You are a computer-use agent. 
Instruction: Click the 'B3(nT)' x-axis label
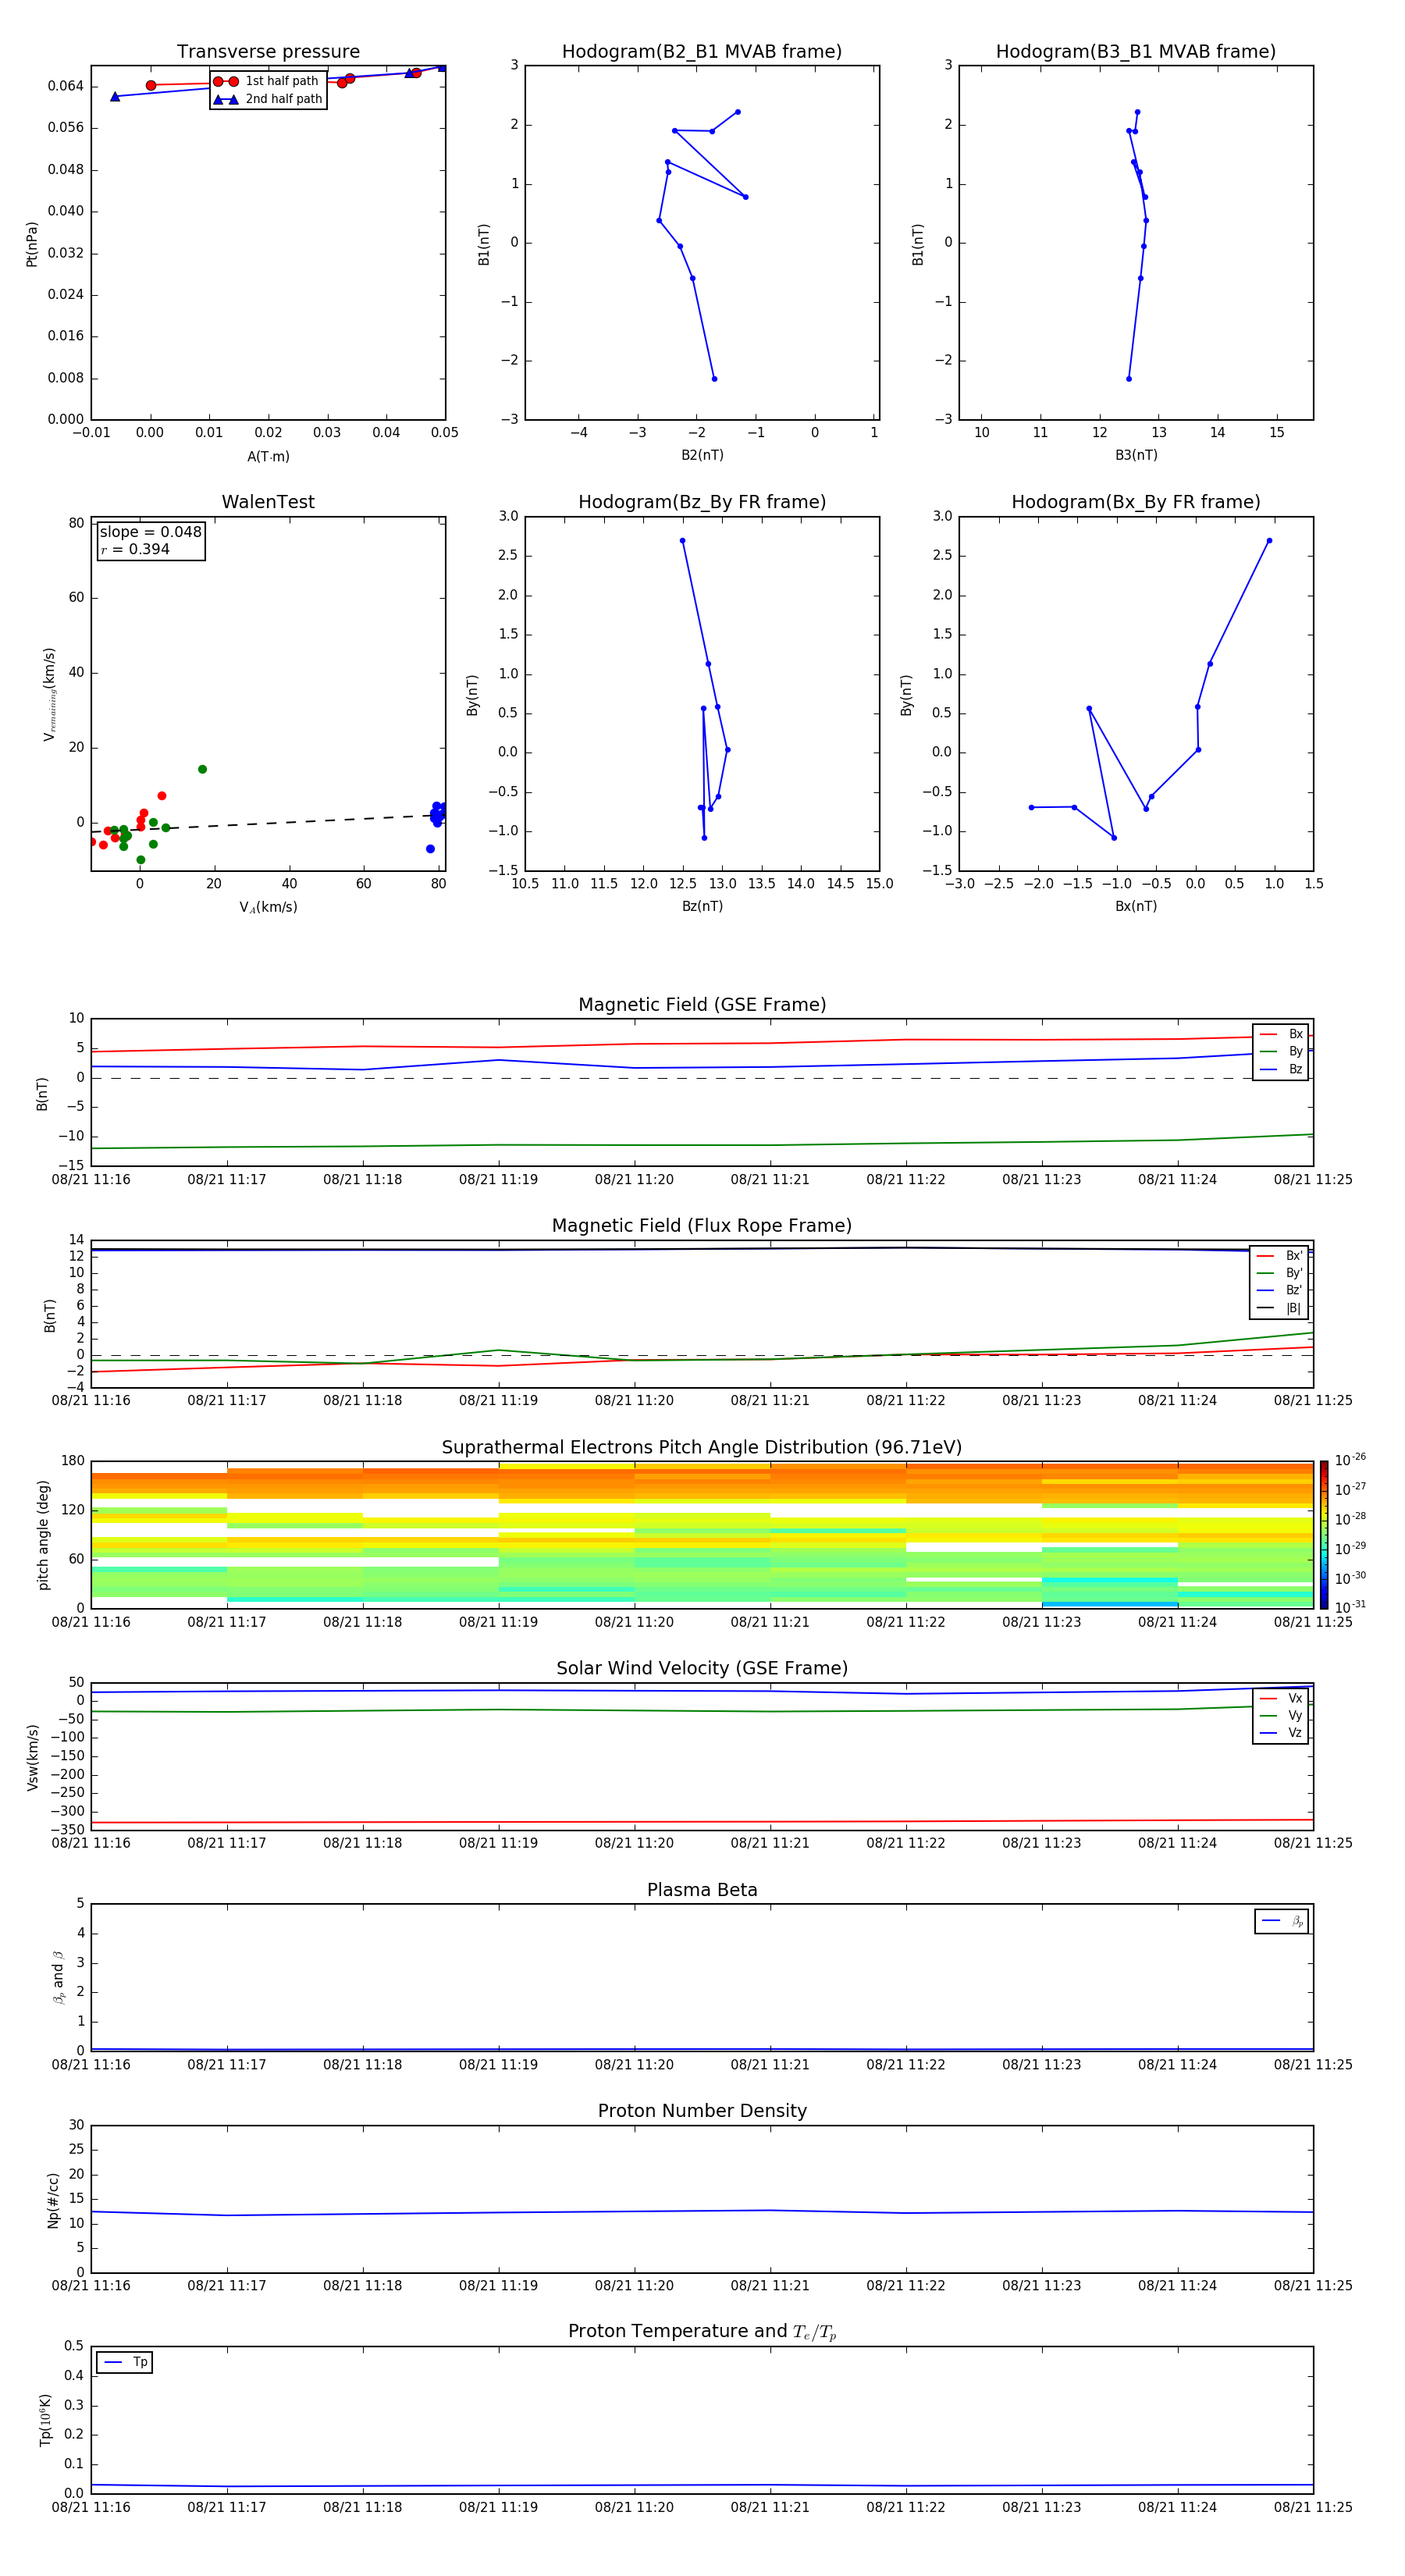click(x=1136, y=455)
